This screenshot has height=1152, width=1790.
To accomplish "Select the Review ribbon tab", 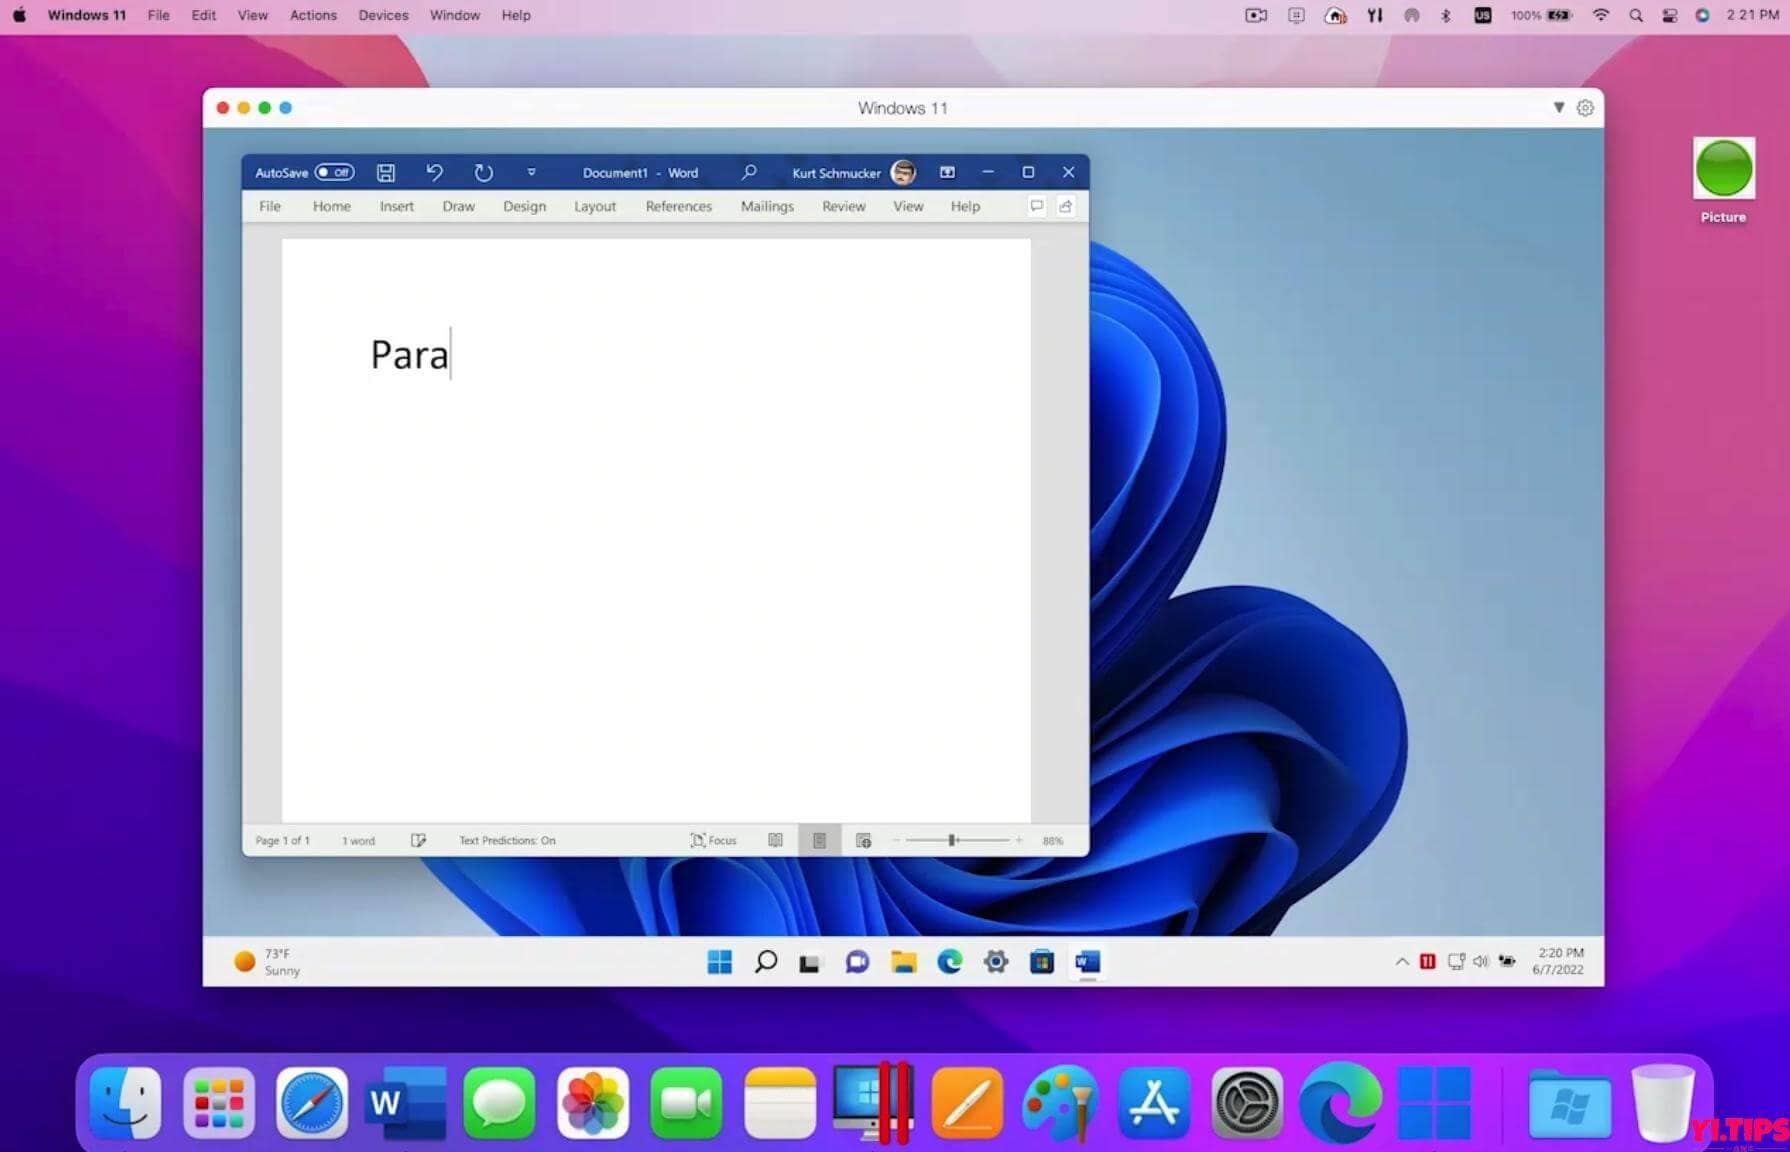I will pos(843,206).
